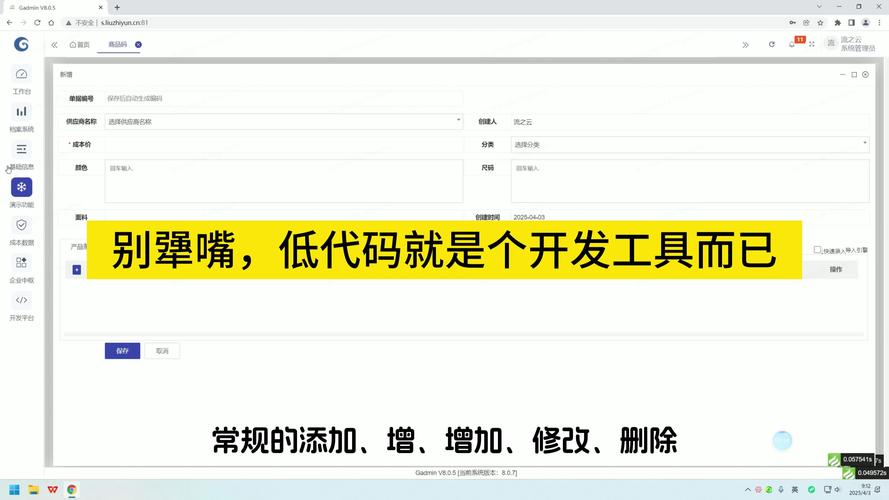Click the blue add-row icon in table
The image size is (889, 500).
click(x=77, y=270)
